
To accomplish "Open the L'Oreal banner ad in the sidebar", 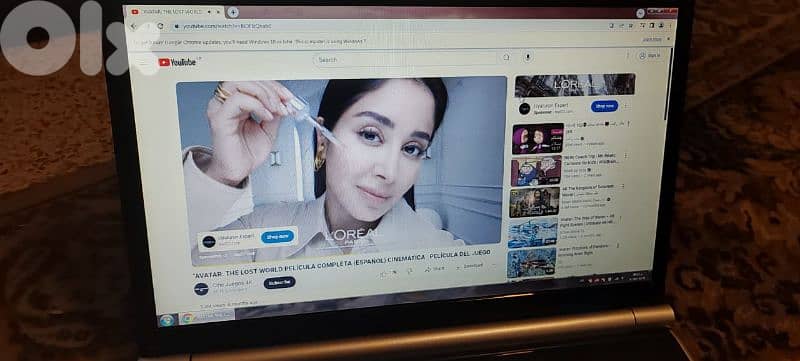I will click(x=575, y=85).
